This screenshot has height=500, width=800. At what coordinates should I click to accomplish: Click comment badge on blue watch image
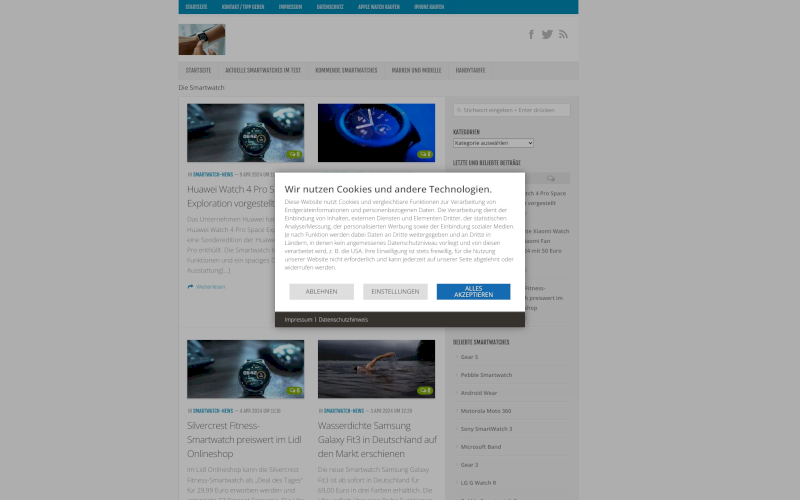click(x=425, y=154)
